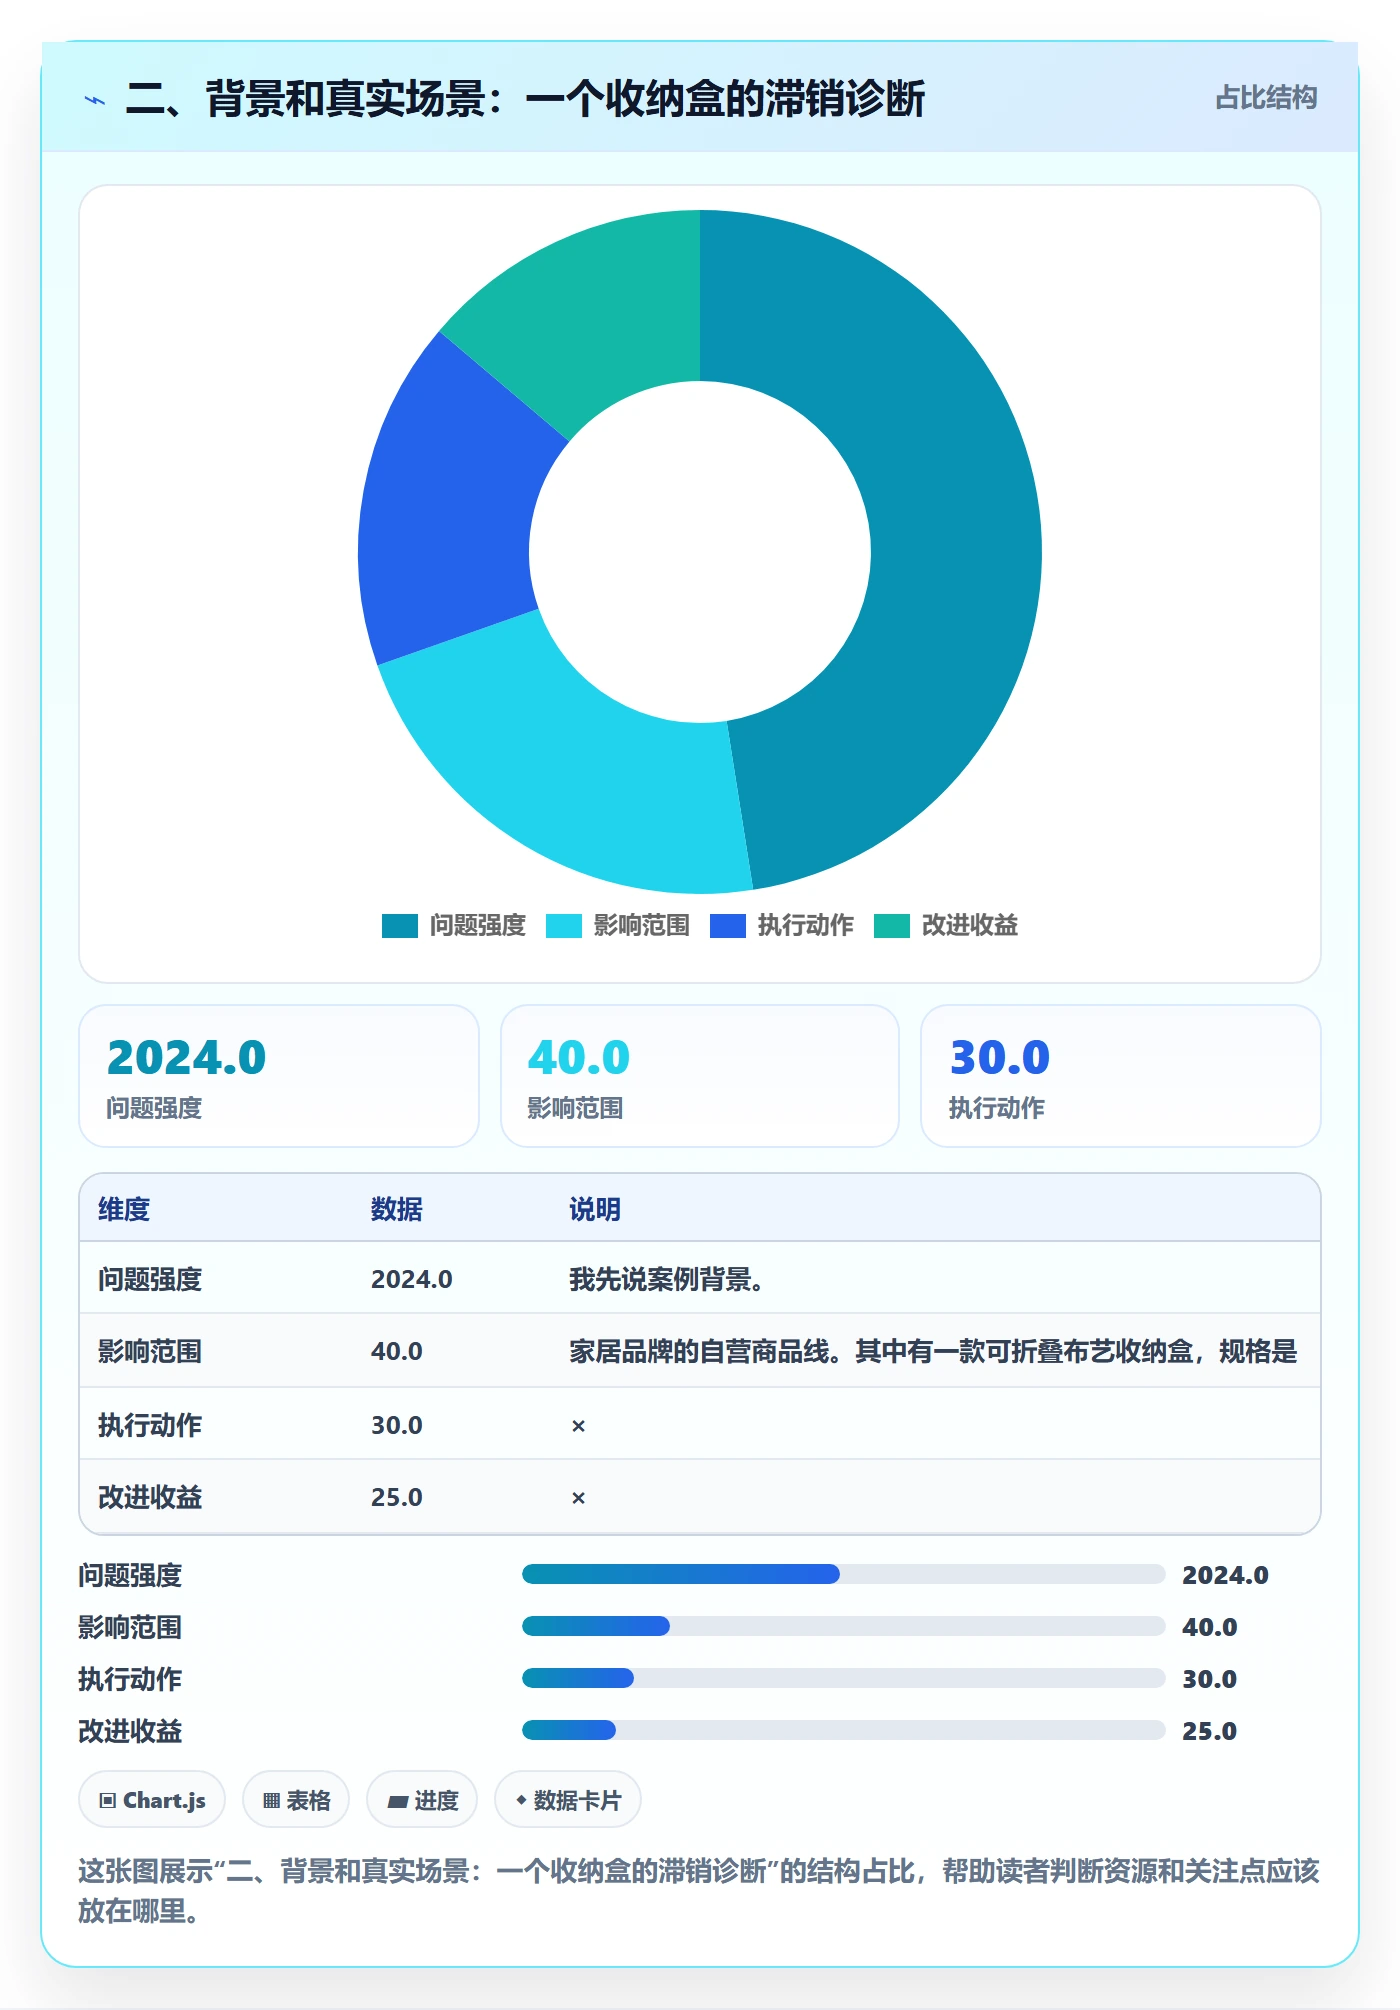Toggle the 改进收益 legend color box
Image resolution: width=1400 pixels, height=2010 pixels.
[891, 926]
